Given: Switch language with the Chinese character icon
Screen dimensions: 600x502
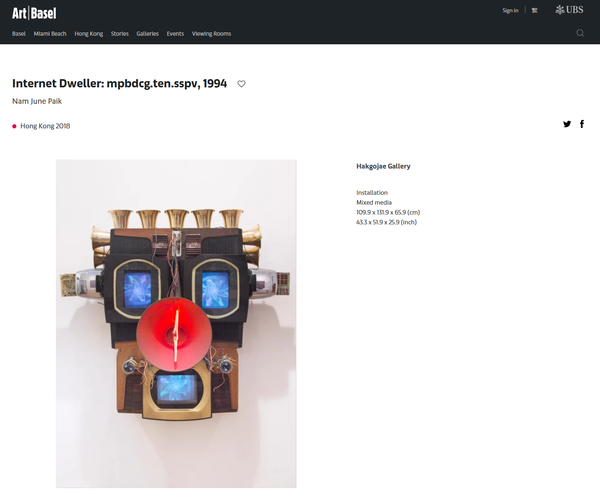Looking at the screenshot, I should (x=535, y=10).
